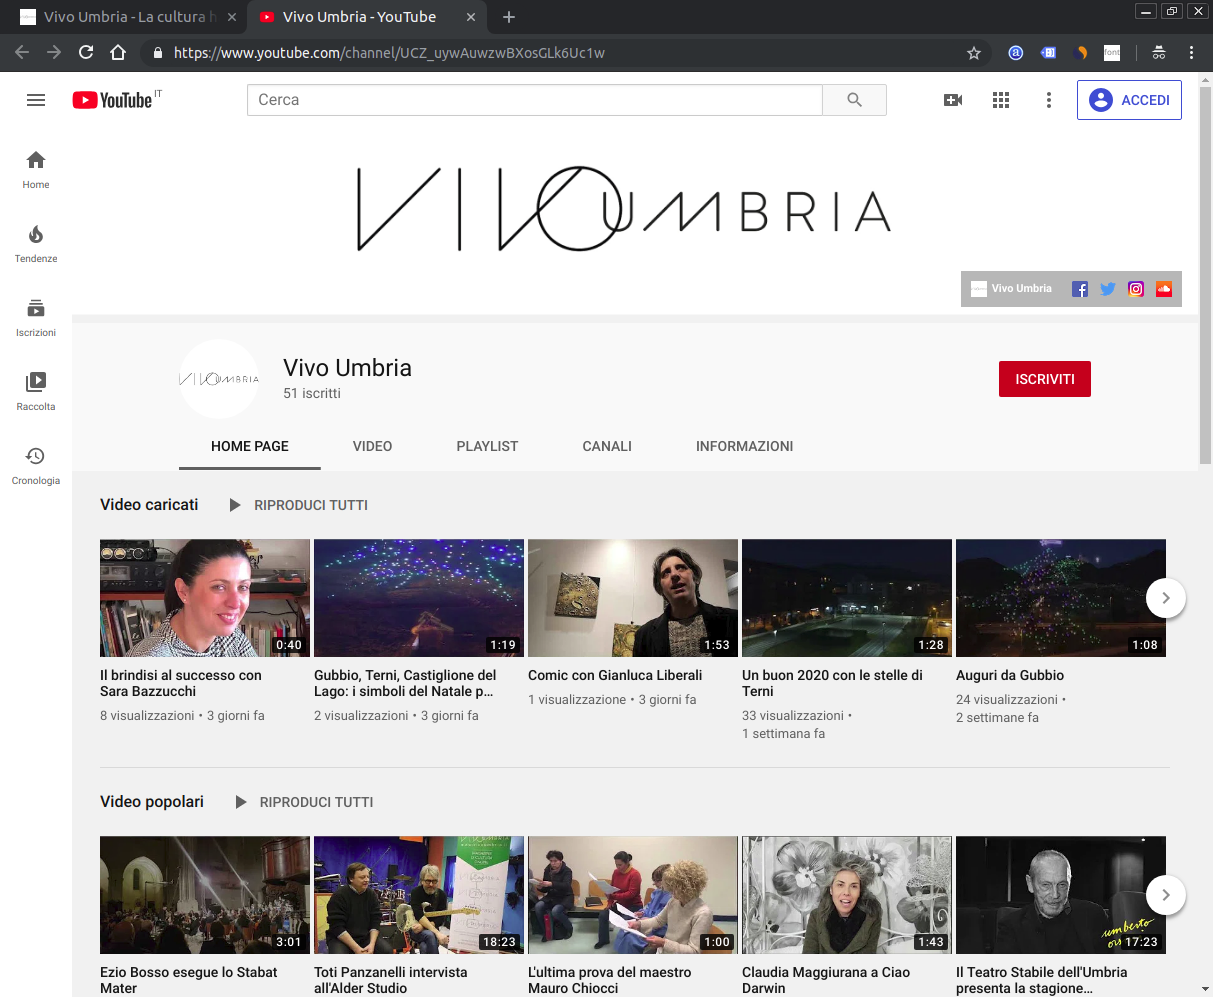This screenshot has width=1213, height=997.
Task: Play all uploads via RIPRODUCI TUTTI
Action: coord(299,505)
